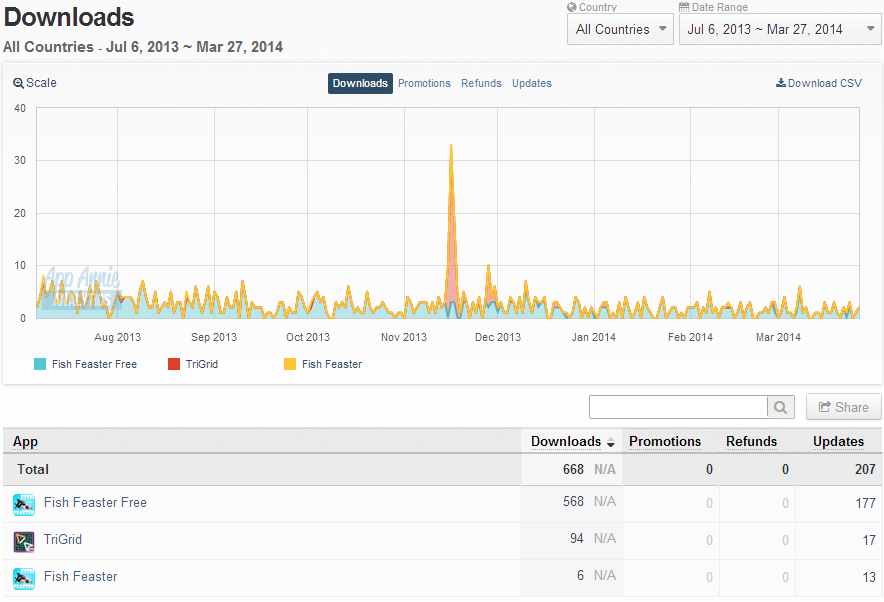The width and height of the screenshot is (884, 602).
Task: Click the Share arrow icon
Action: tap(824, 407)
